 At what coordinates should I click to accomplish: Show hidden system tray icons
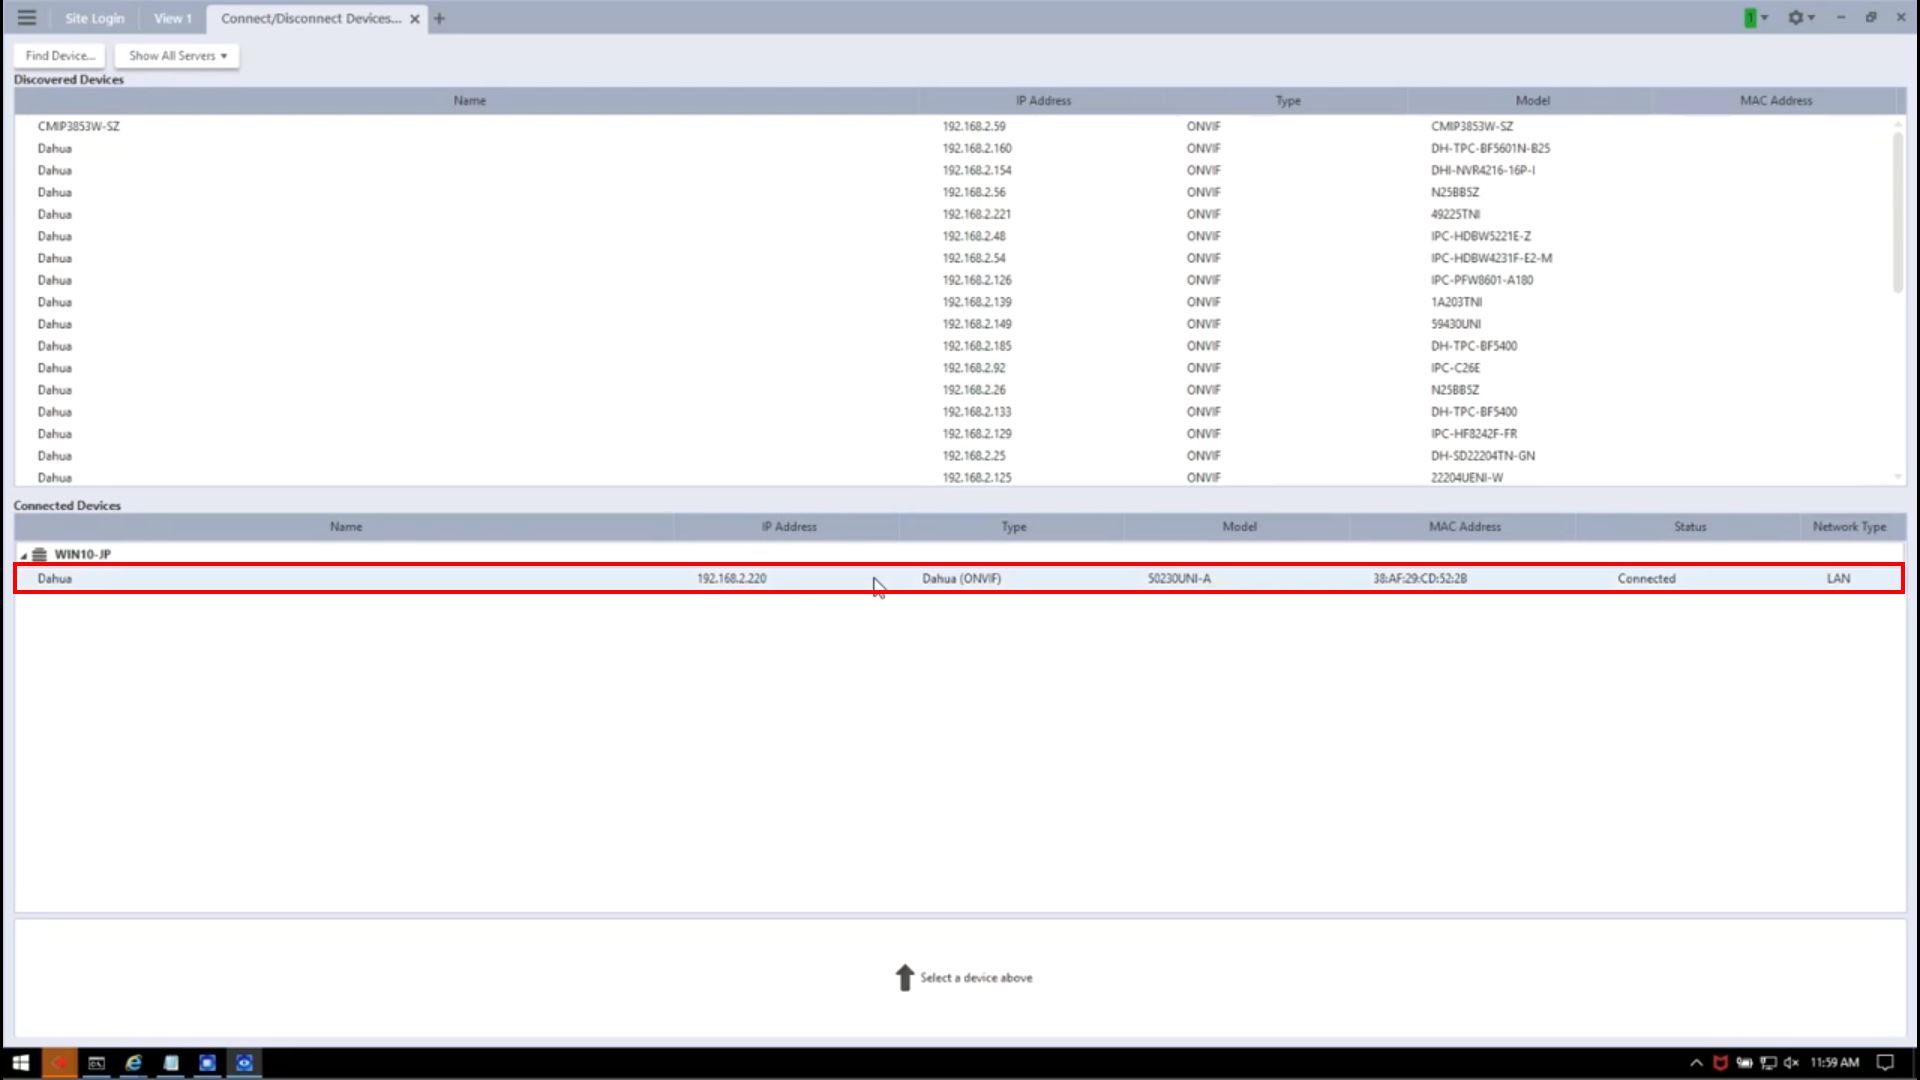click(x=1696, y=1063)
